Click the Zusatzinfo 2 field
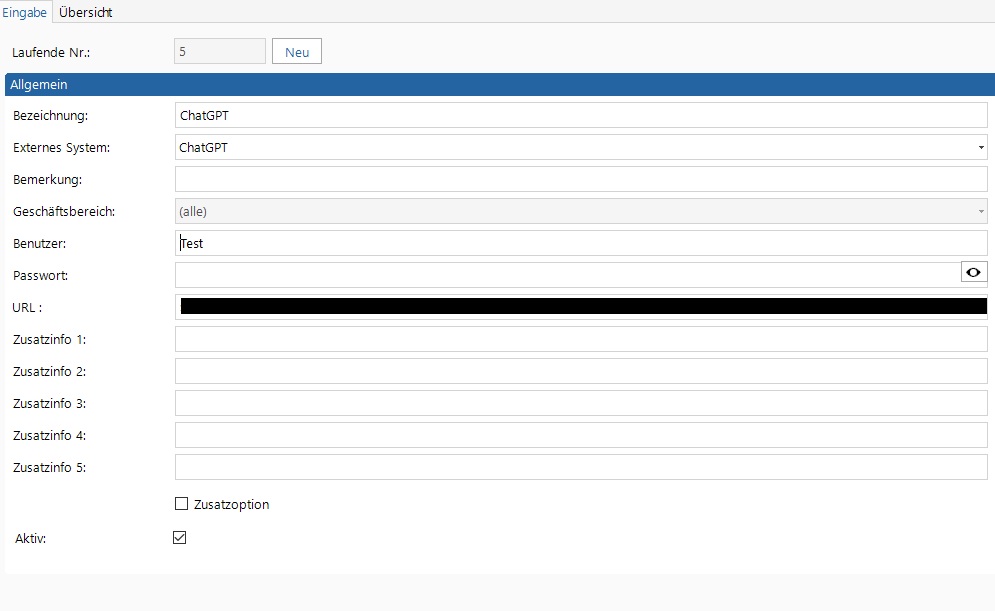The image size is (995, 611). coord(581,371)
